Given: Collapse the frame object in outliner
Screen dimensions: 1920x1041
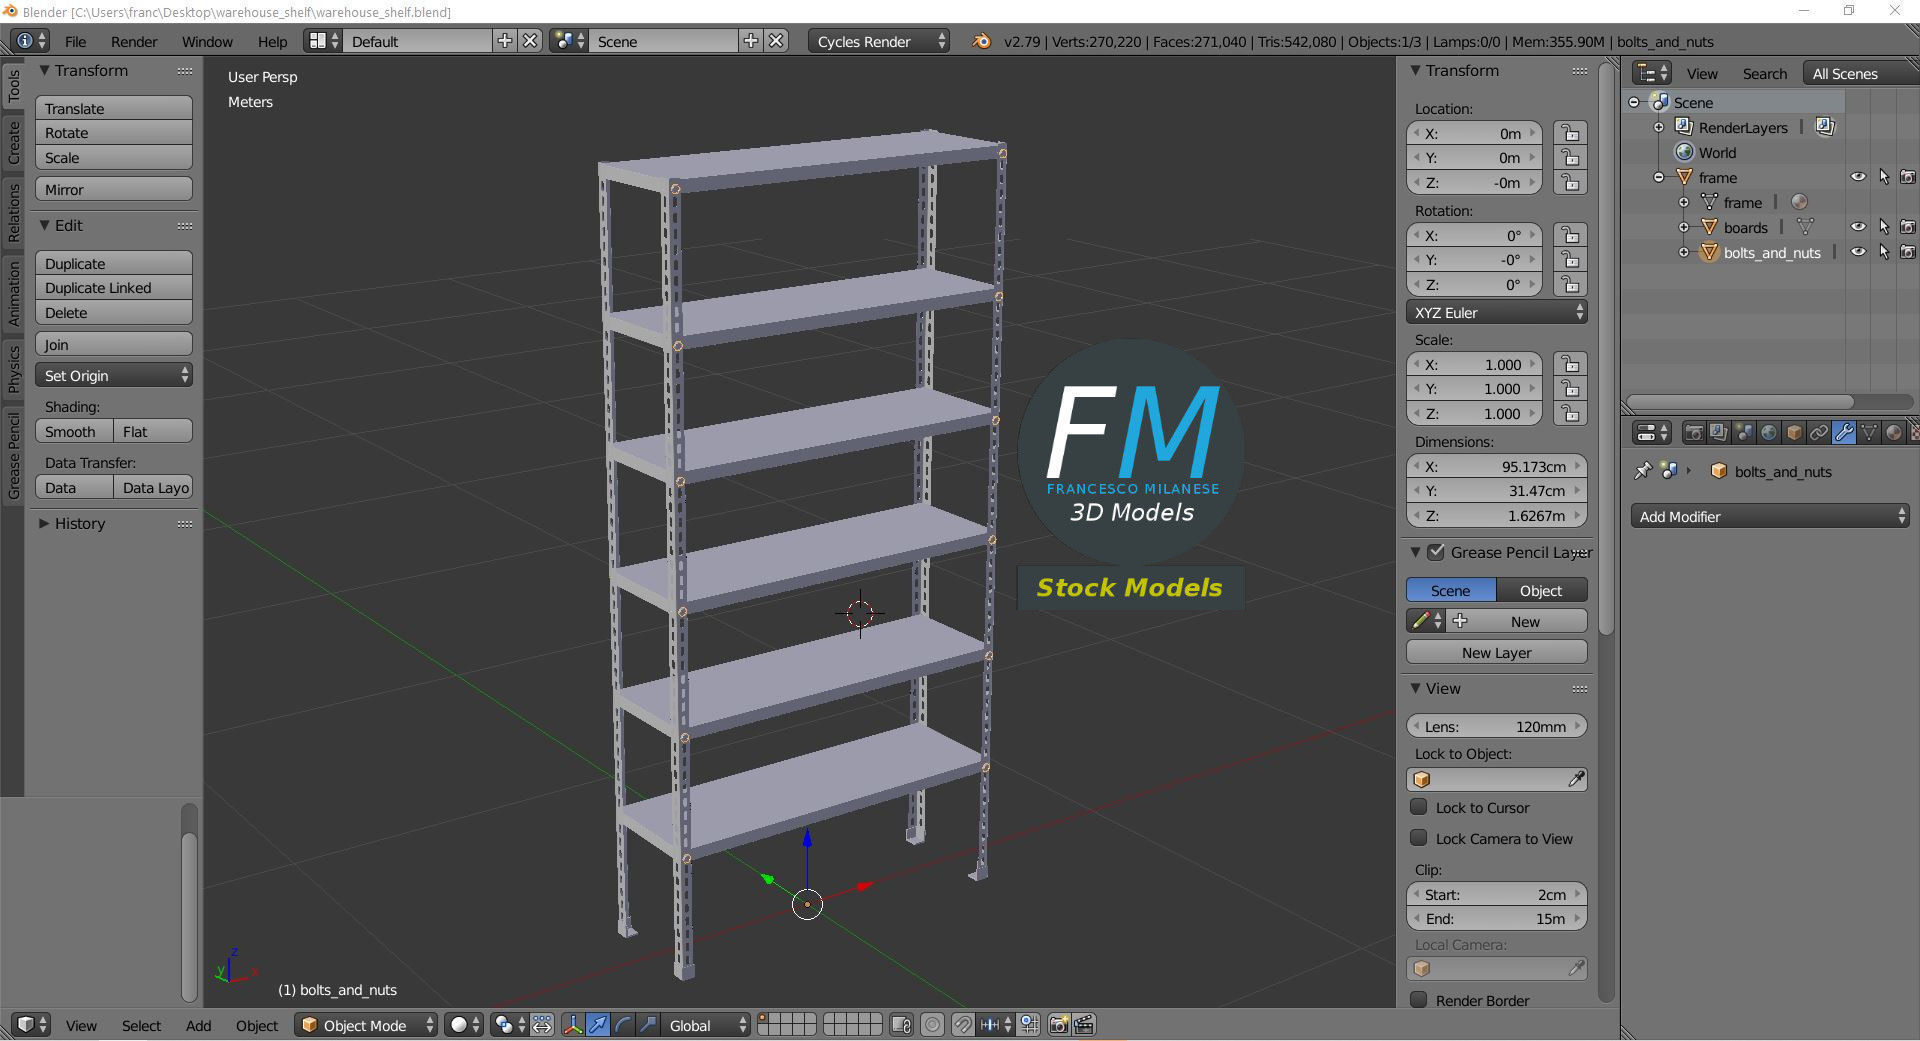Looking at the screenshot, I should coord(1659,177).
